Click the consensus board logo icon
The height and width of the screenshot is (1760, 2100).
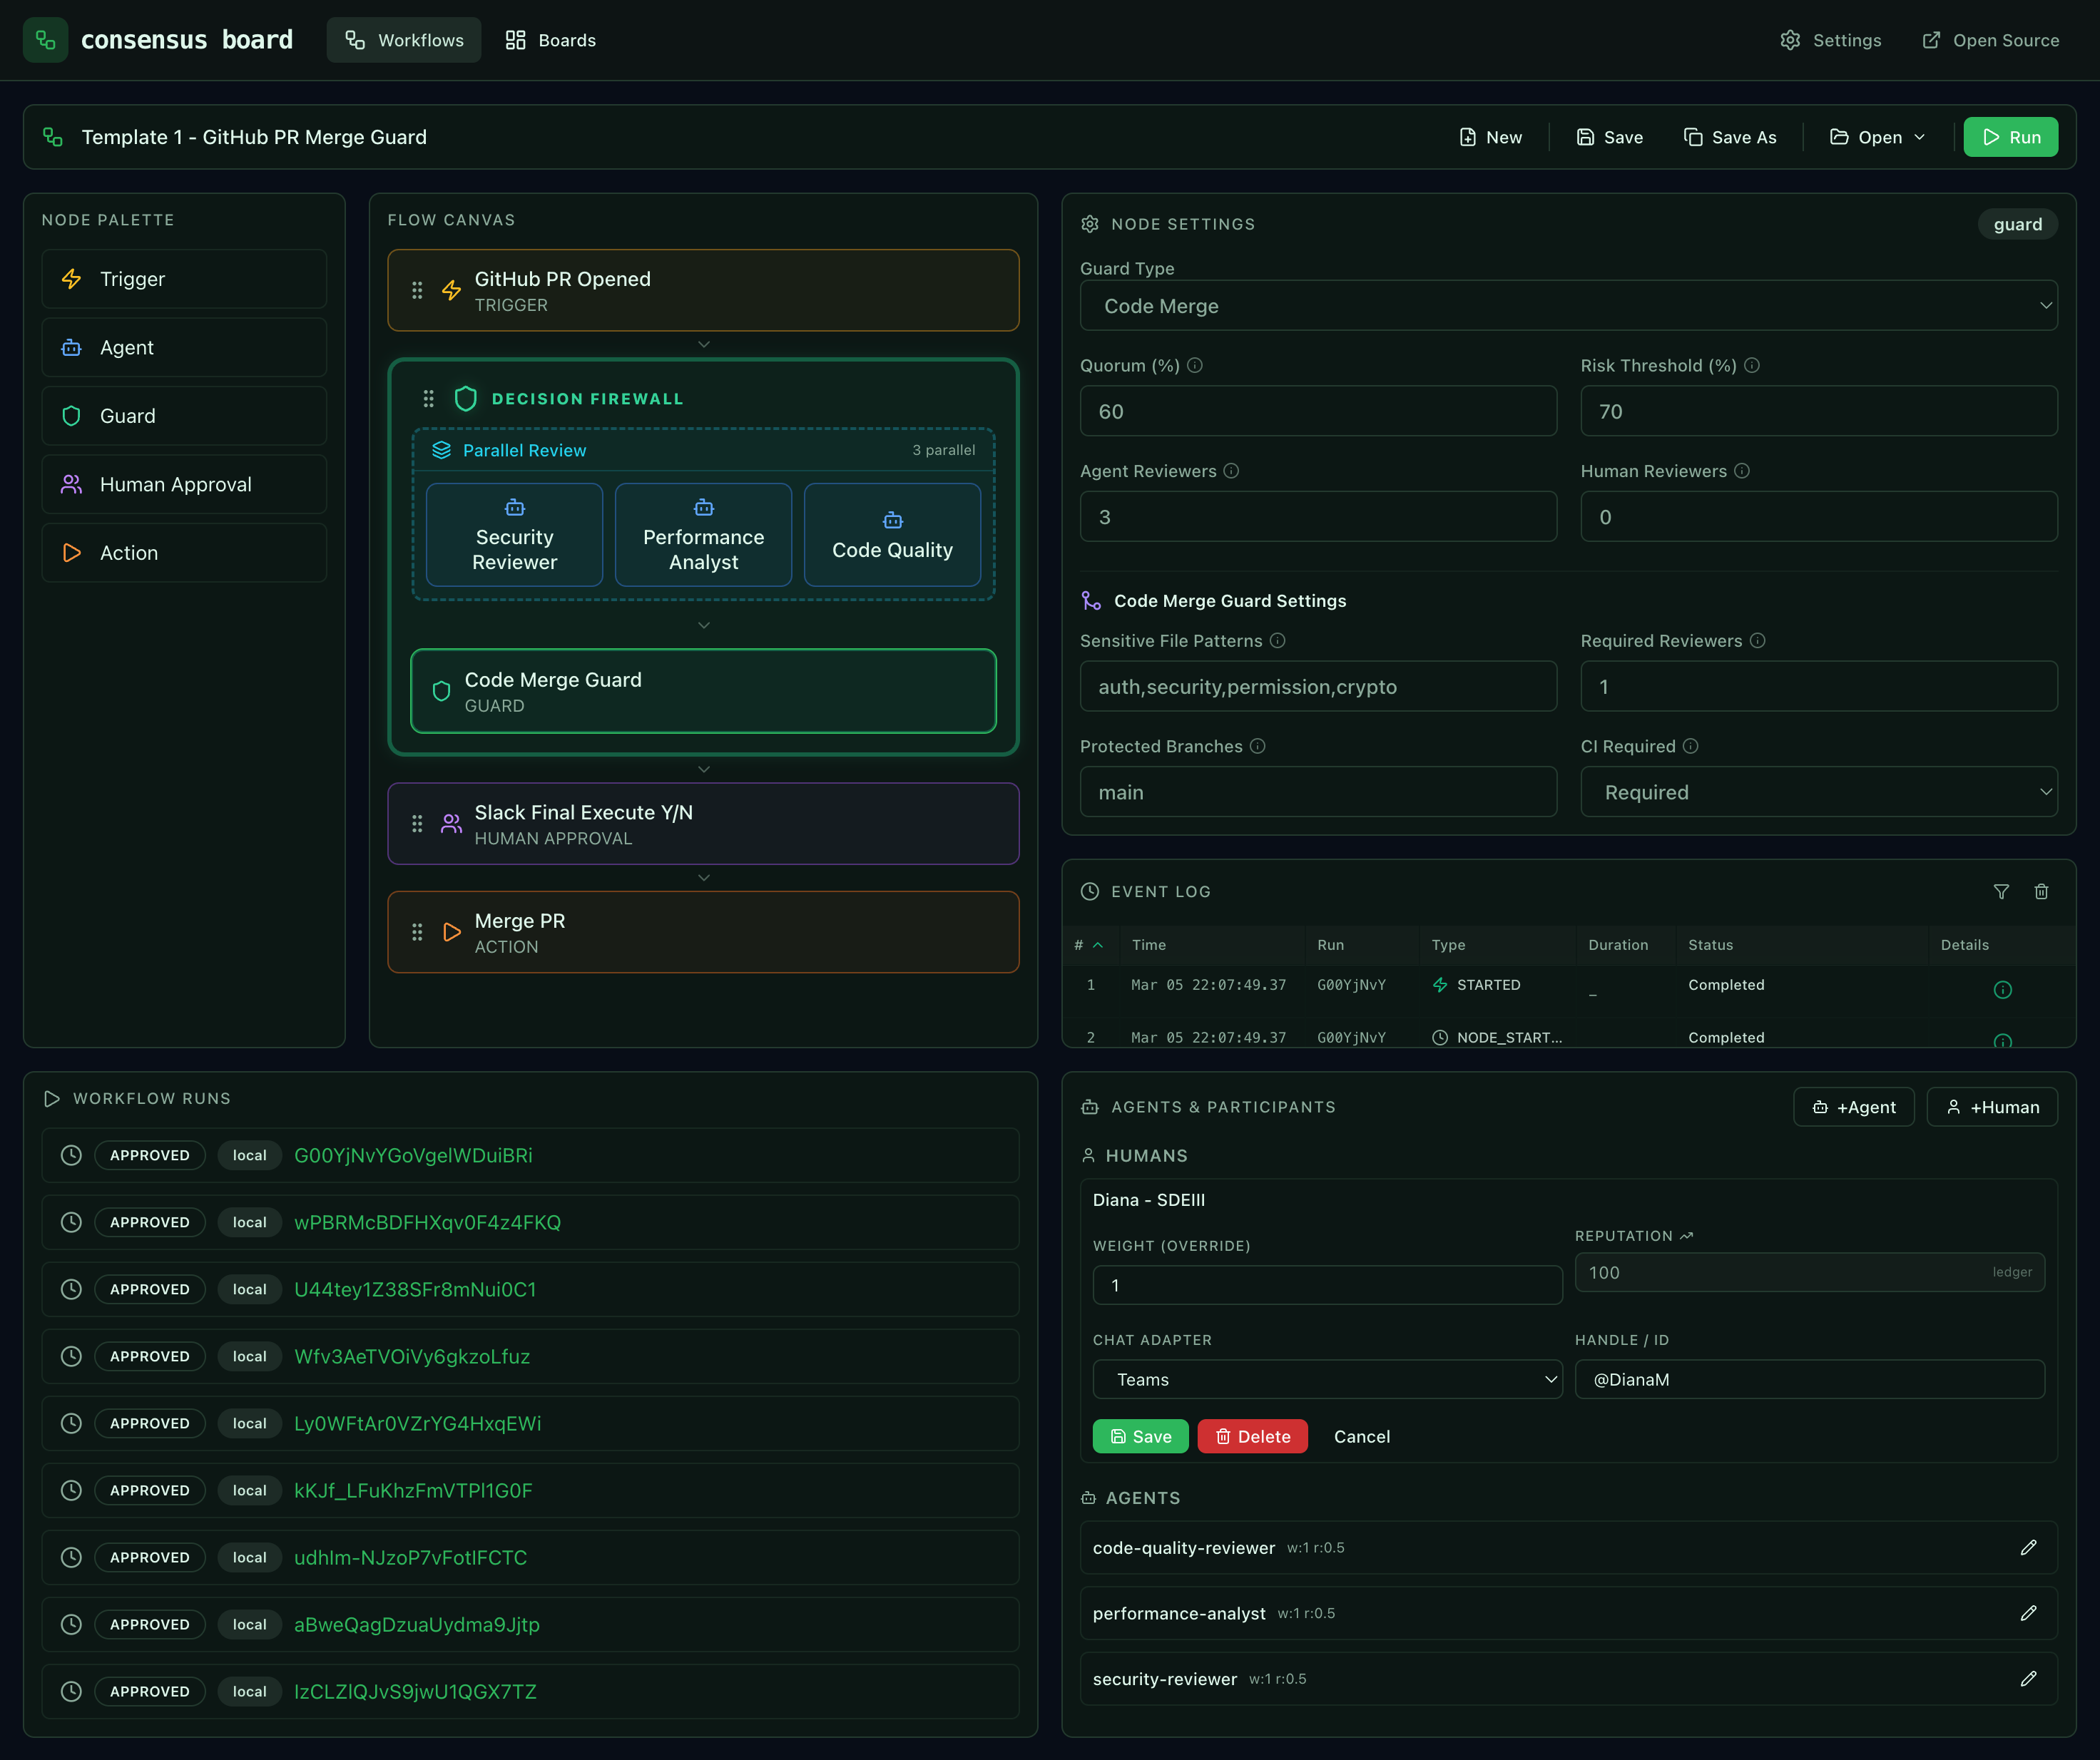pos(45,39)
